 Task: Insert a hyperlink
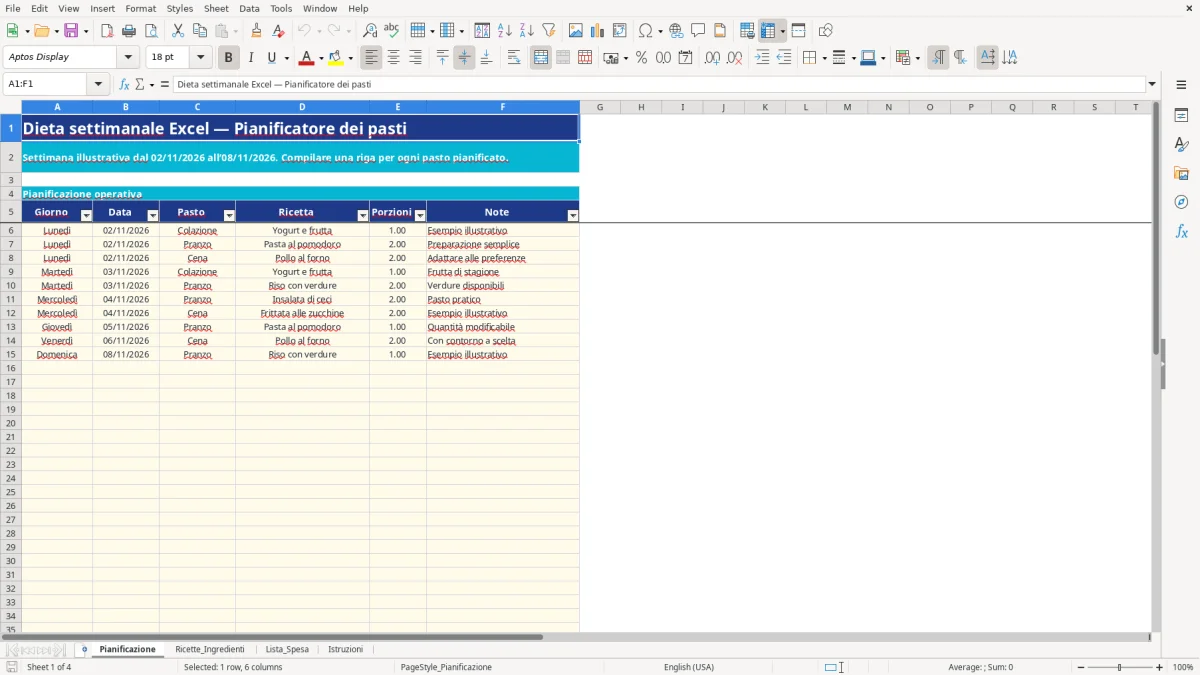(x=676, y=31)
